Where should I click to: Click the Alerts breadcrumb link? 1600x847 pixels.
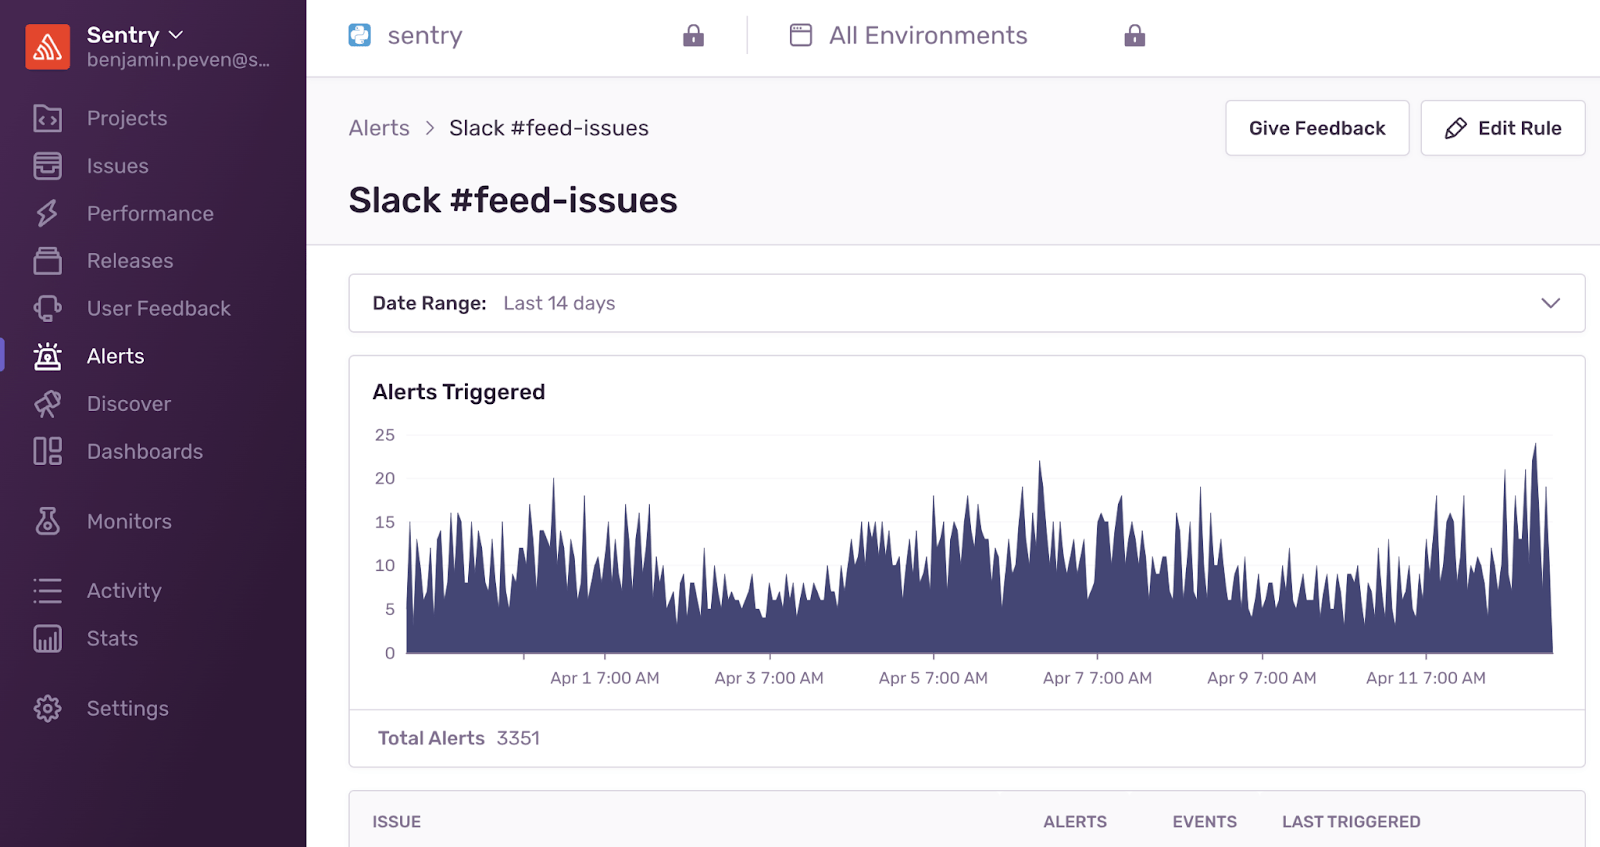pyautogui.click(x=379, y=128)
